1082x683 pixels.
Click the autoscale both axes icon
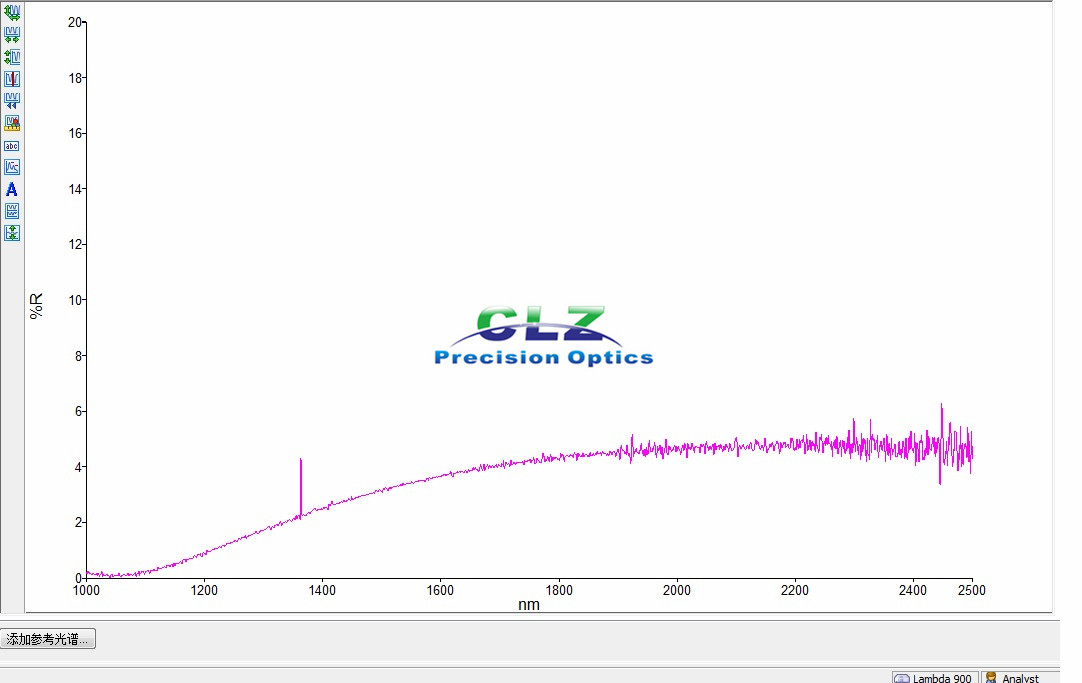(12, 13)
